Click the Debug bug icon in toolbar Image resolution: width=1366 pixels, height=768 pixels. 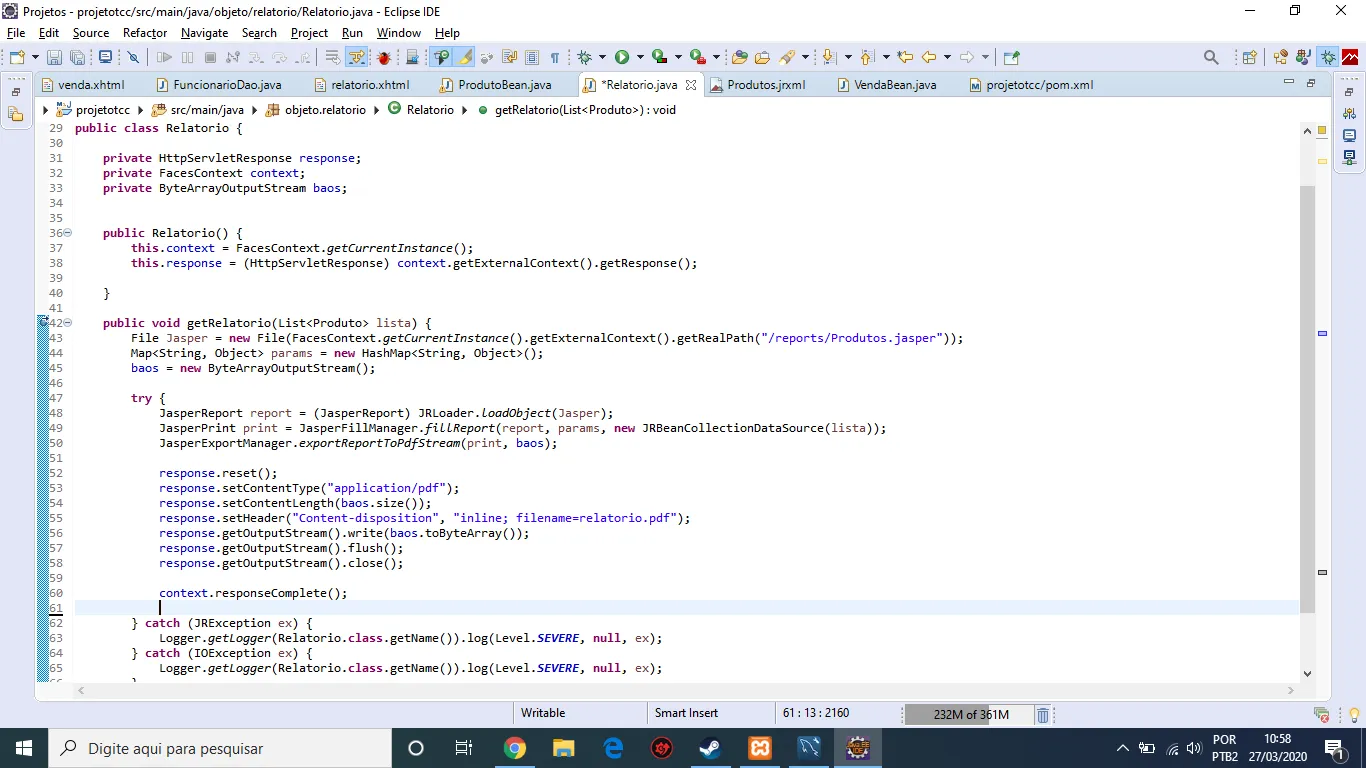pos(585,58)
